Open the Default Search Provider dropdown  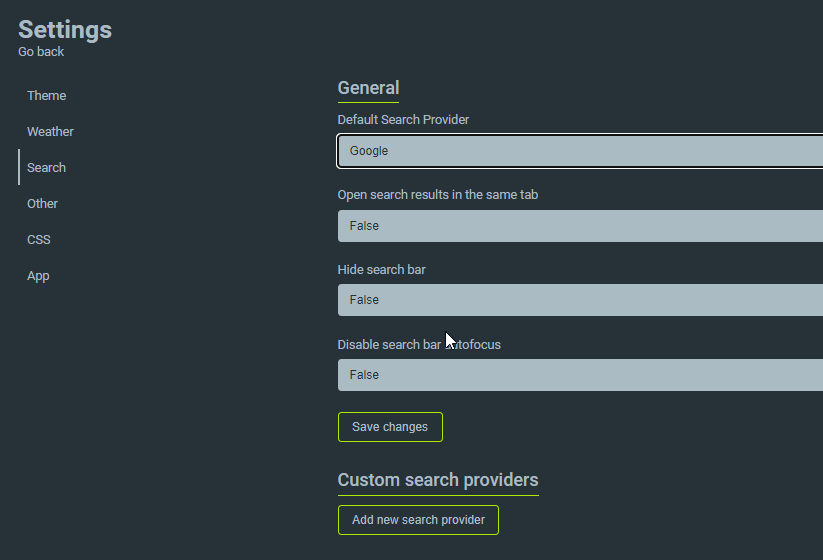tap(580, 151)
